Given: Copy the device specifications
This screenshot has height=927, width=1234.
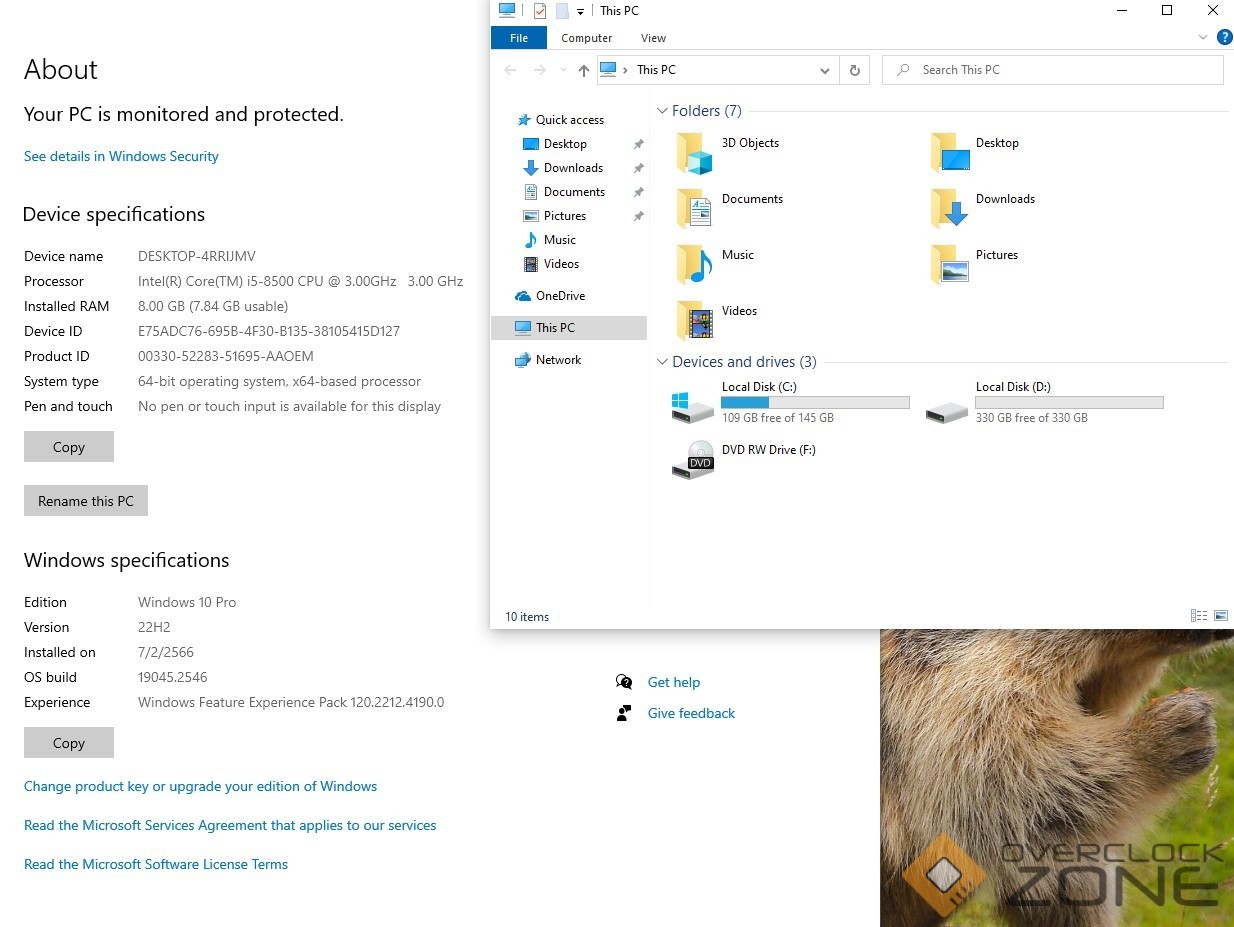Looking at the screenshot, I should point(69,447).
